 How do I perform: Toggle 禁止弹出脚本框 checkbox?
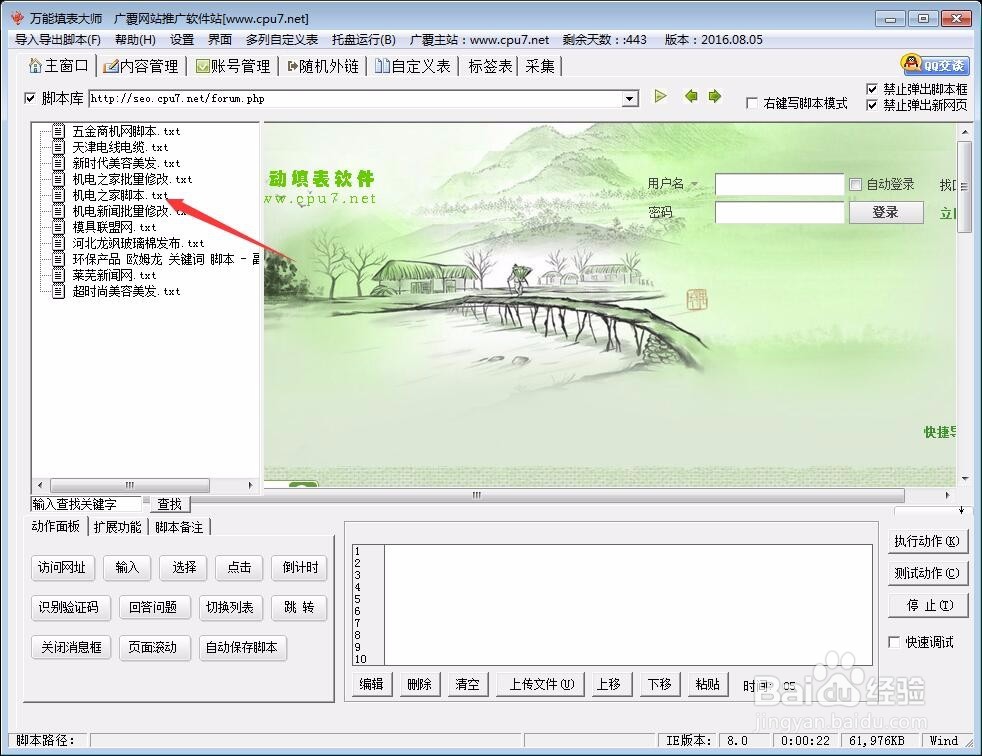click(x=872, y=89)
